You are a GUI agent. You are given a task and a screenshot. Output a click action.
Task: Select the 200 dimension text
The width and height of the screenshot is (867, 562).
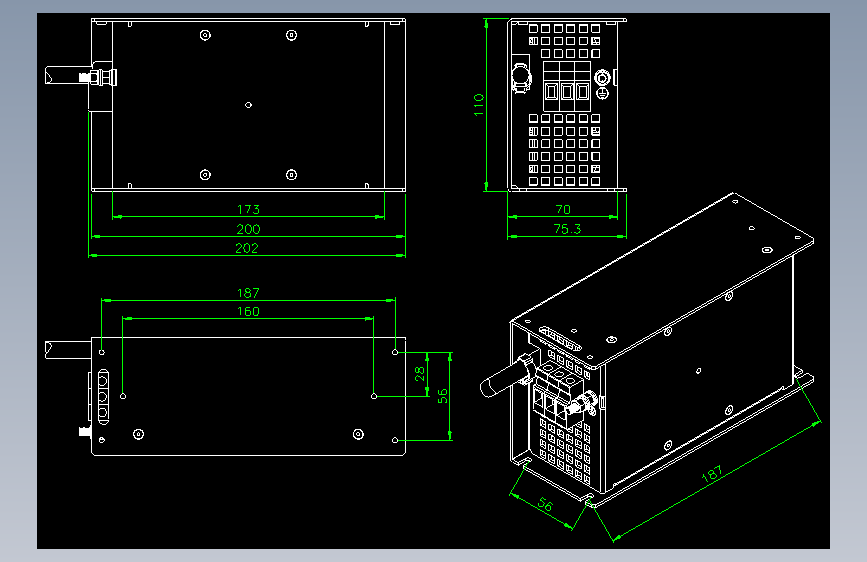[x=248, y=229]
